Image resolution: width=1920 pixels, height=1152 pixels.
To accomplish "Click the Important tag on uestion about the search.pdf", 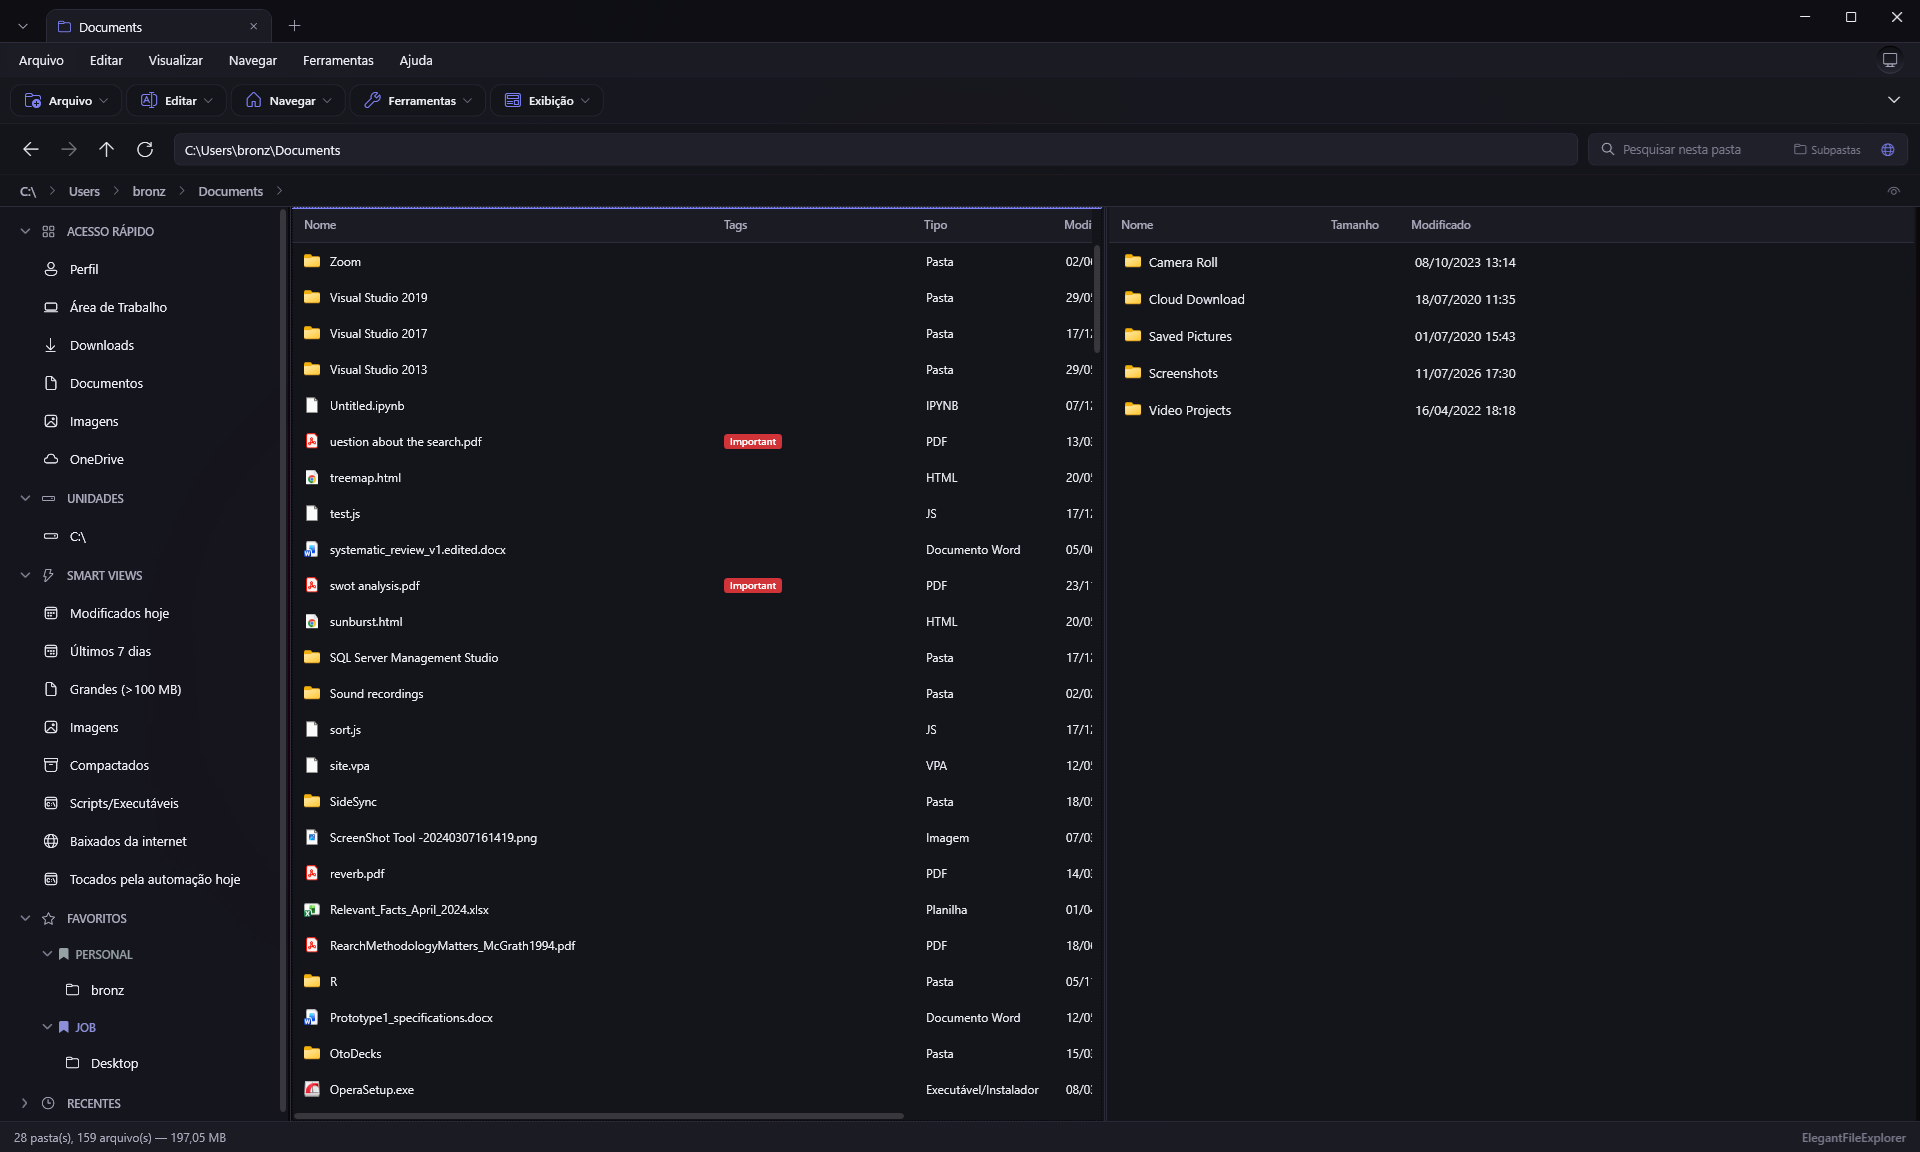I will point(752,441).
